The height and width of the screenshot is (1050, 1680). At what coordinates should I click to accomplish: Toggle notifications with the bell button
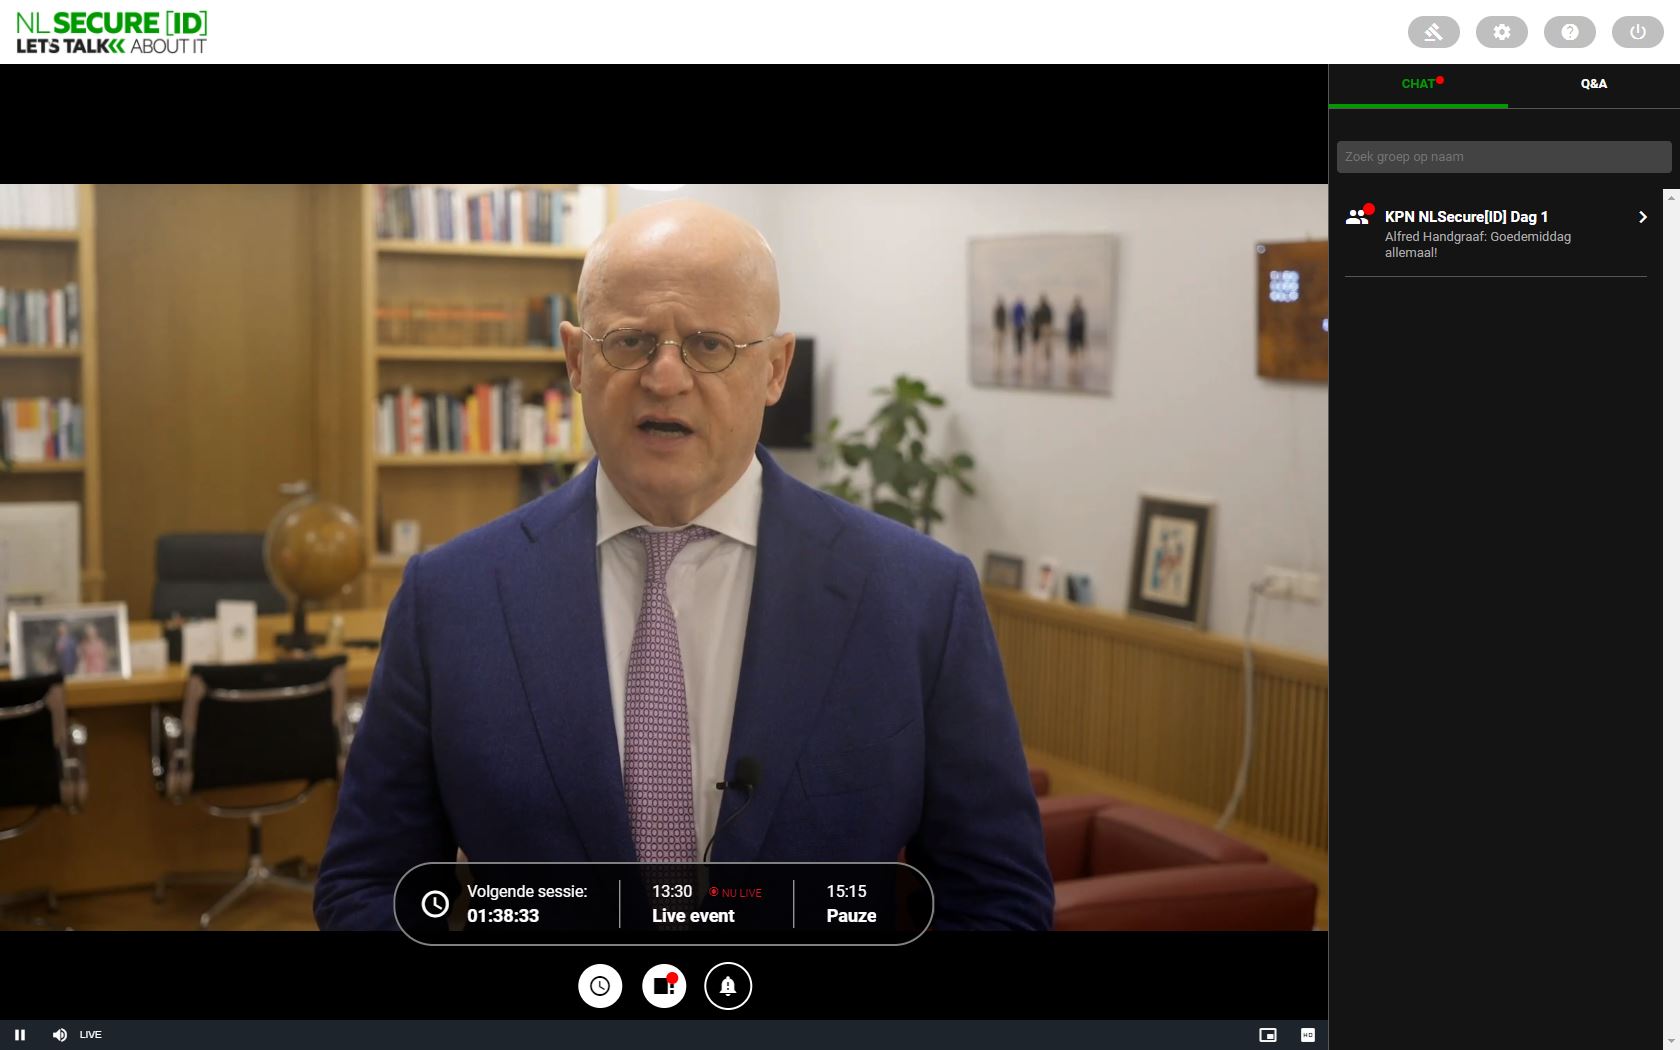[x=728, y=986]
